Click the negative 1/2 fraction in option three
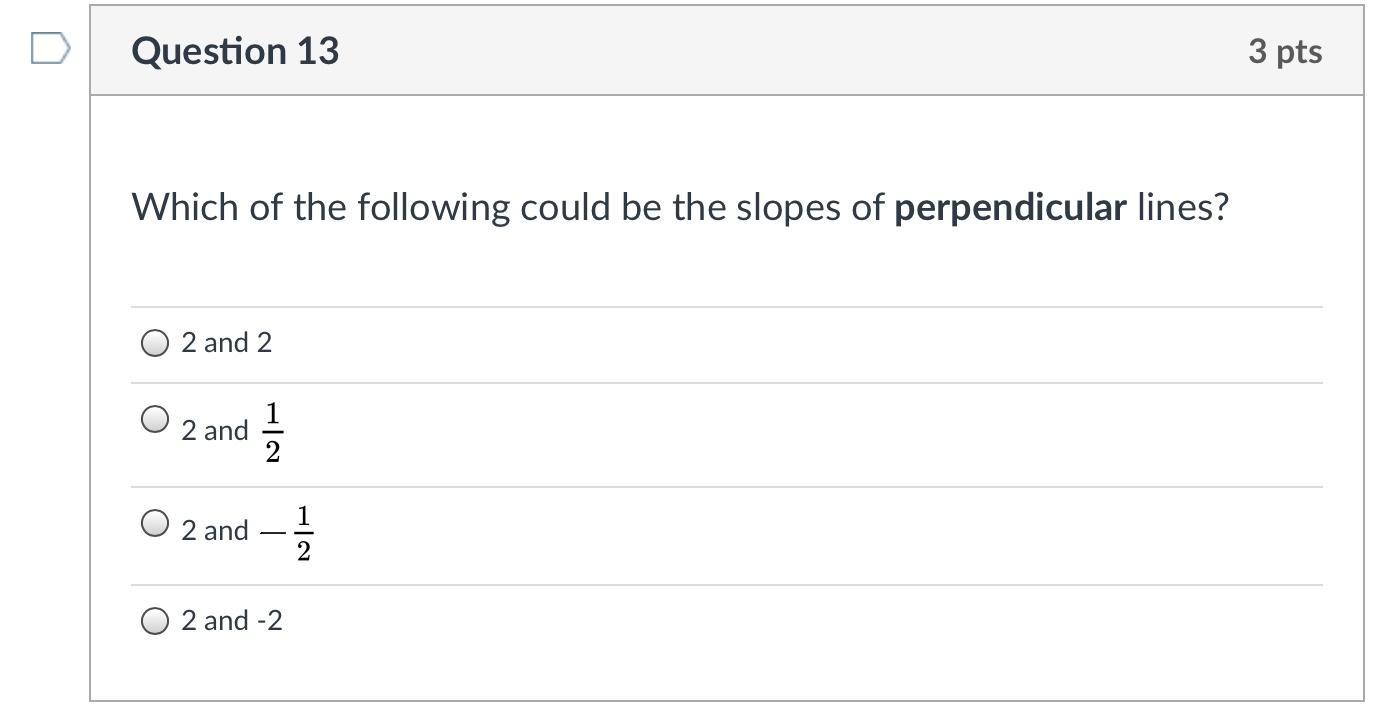The width and height of the screenshot is (1394, 721). click(x=304, y=533)
